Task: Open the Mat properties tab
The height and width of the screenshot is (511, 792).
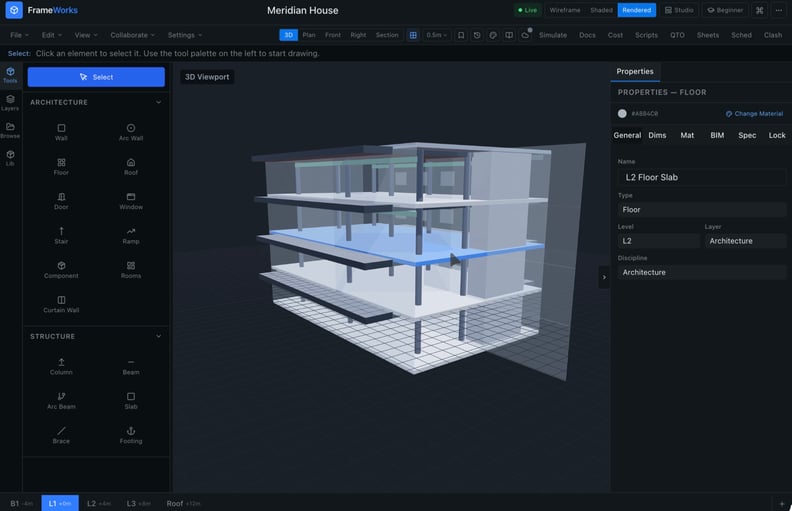Action: pos(687,135)
